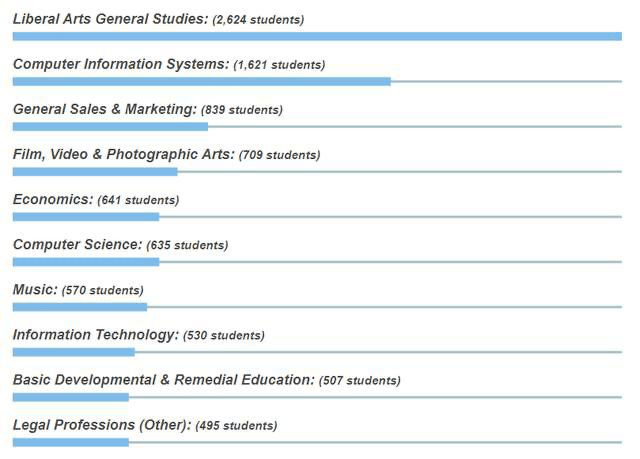Select the Music blue bar
The width and height of the screenshot is (640, 459).
(80, 307)
